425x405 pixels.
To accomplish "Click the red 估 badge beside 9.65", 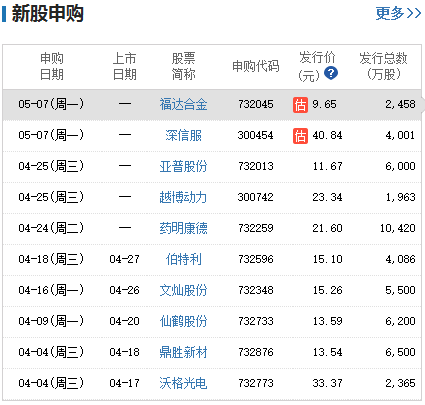I will [x=300, y=105].
